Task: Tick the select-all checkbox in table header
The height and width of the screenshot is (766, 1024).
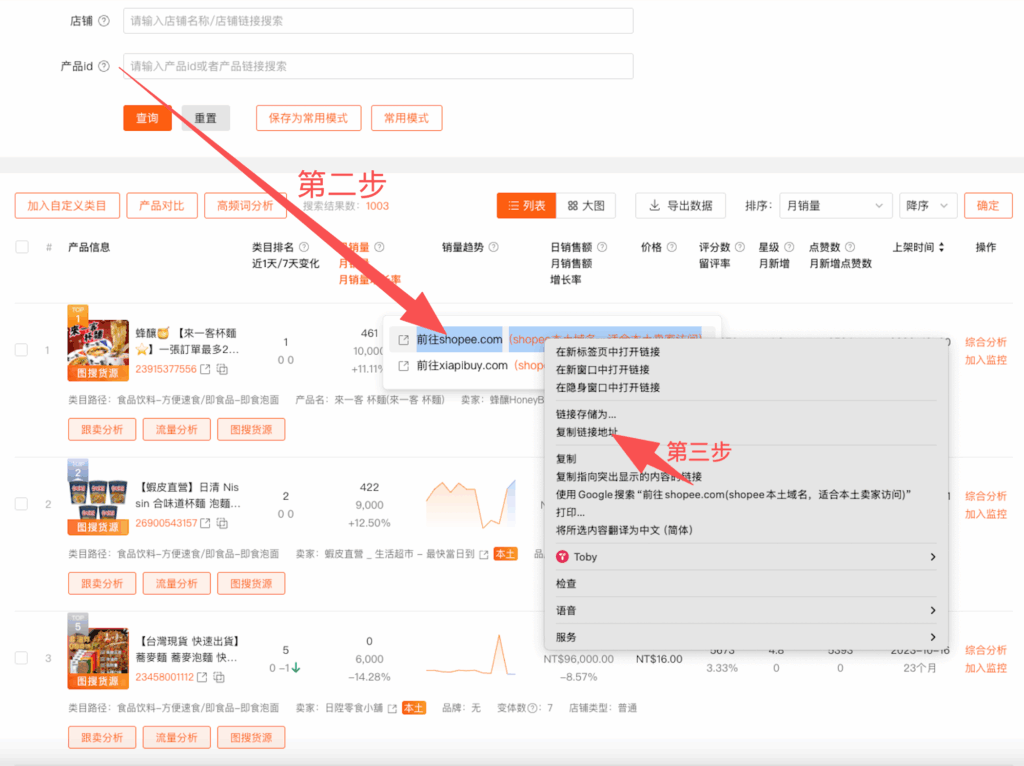Action: click(x=22, y=247)
